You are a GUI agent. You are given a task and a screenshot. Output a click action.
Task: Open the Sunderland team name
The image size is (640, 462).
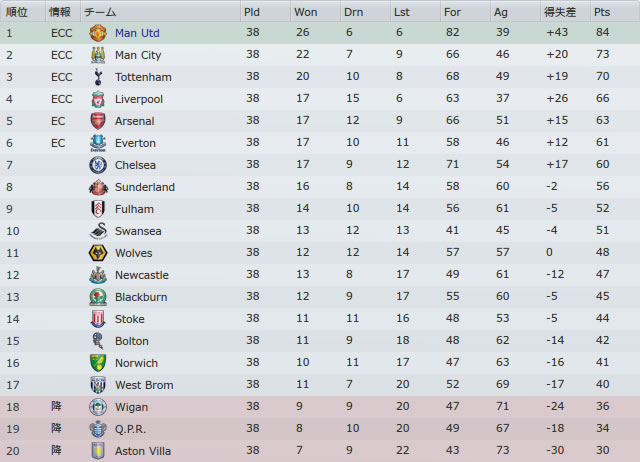(x=145, y=187)
